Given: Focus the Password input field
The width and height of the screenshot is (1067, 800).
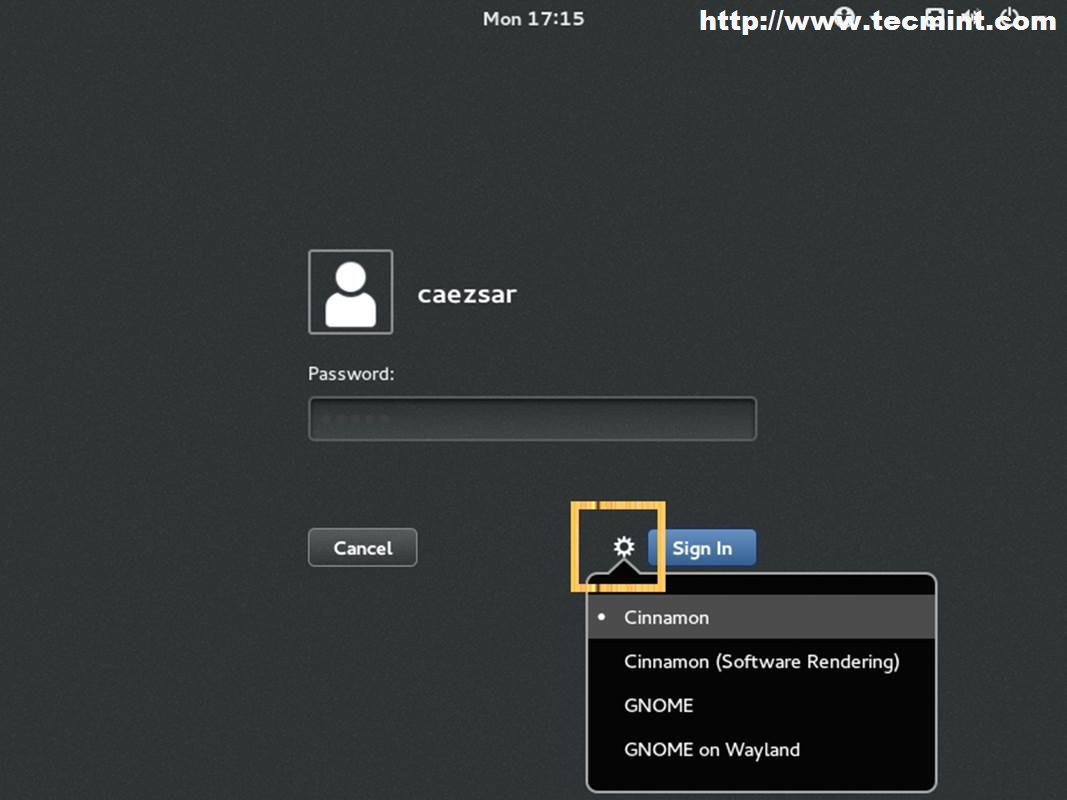Looking at the screenshot, I should 532,419.
